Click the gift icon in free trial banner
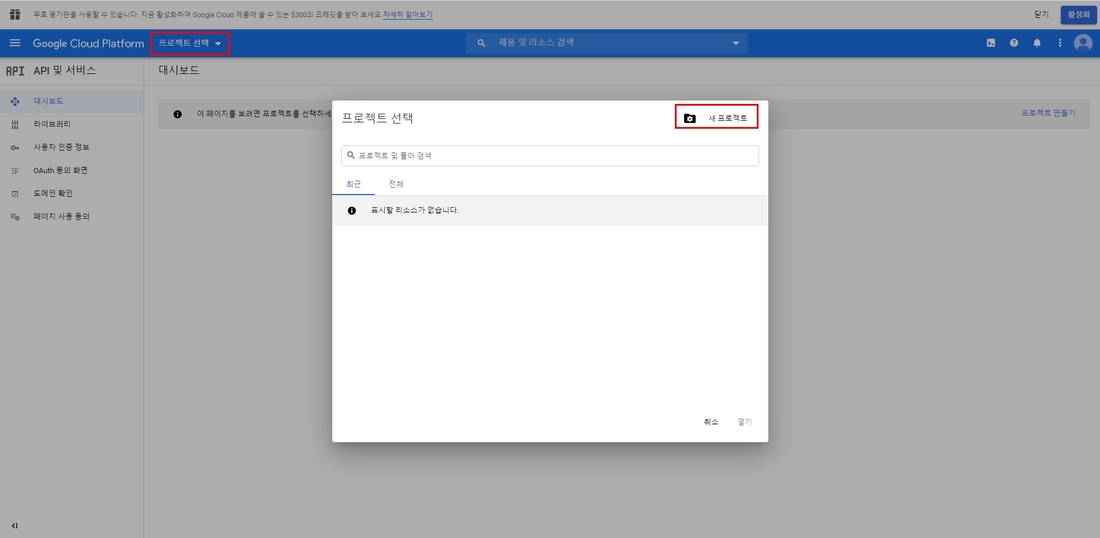The image size is (1100, 538). point(15,14)
